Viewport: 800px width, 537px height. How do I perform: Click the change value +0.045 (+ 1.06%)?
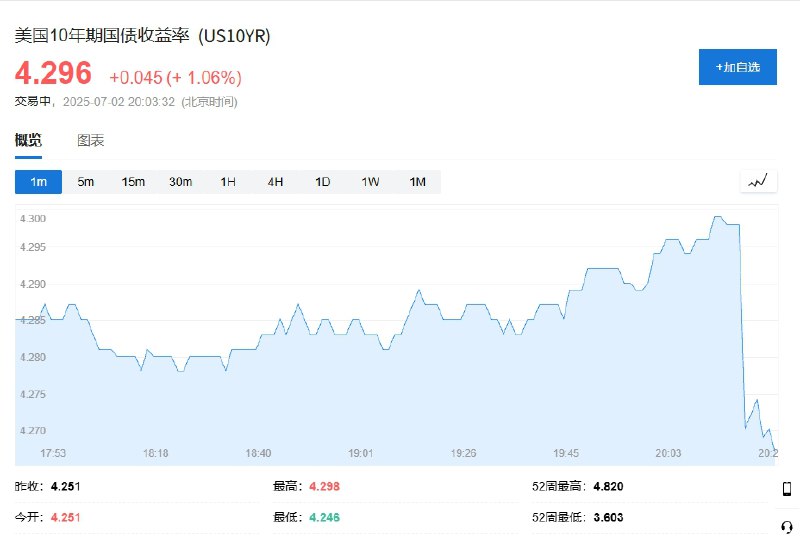click(x=176, y=78)
